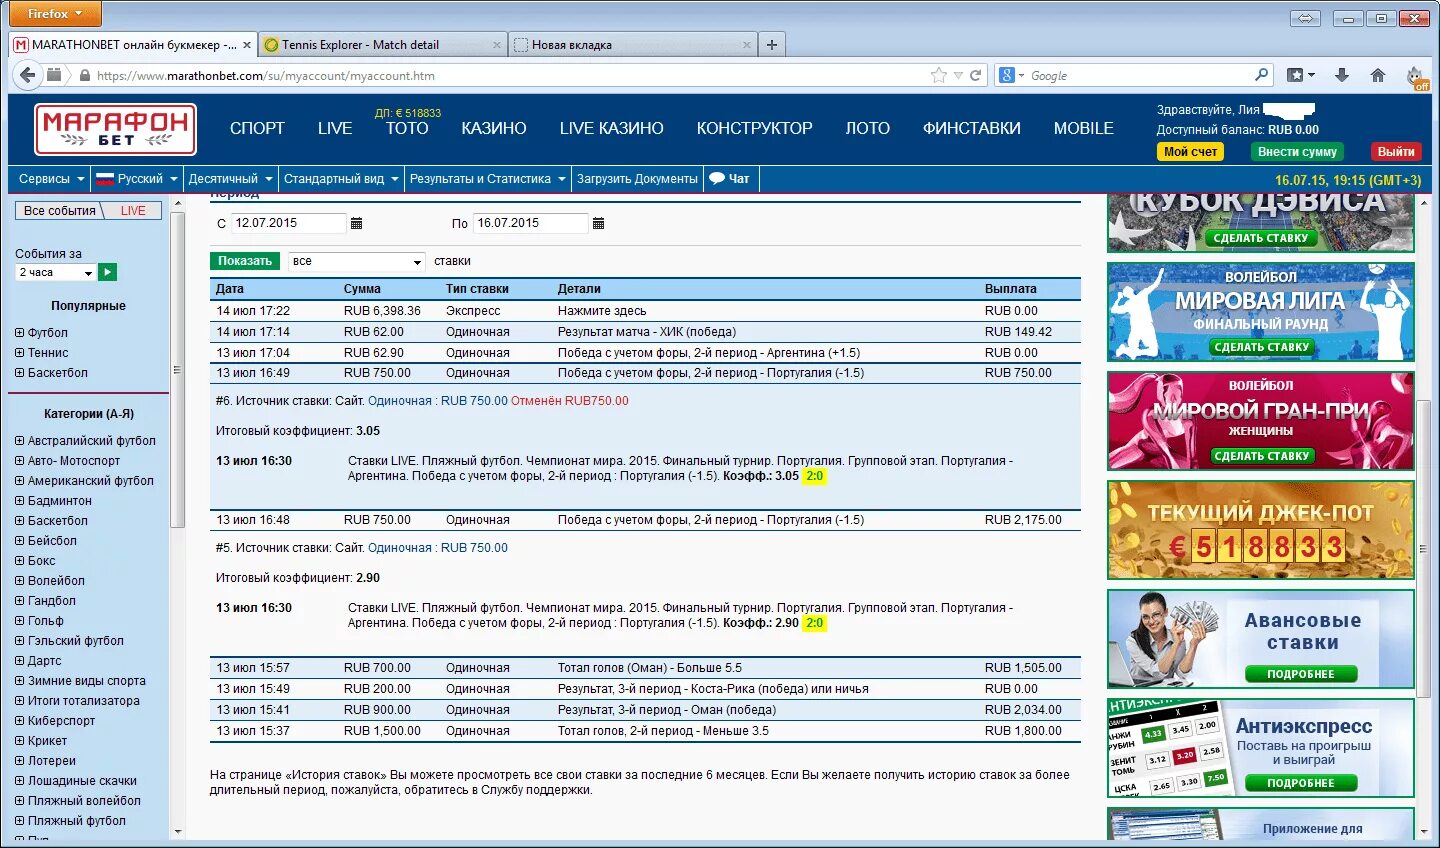Screen dimensions: 1440x848
Task: Click the URL address bar
Action: coord(510,76)
